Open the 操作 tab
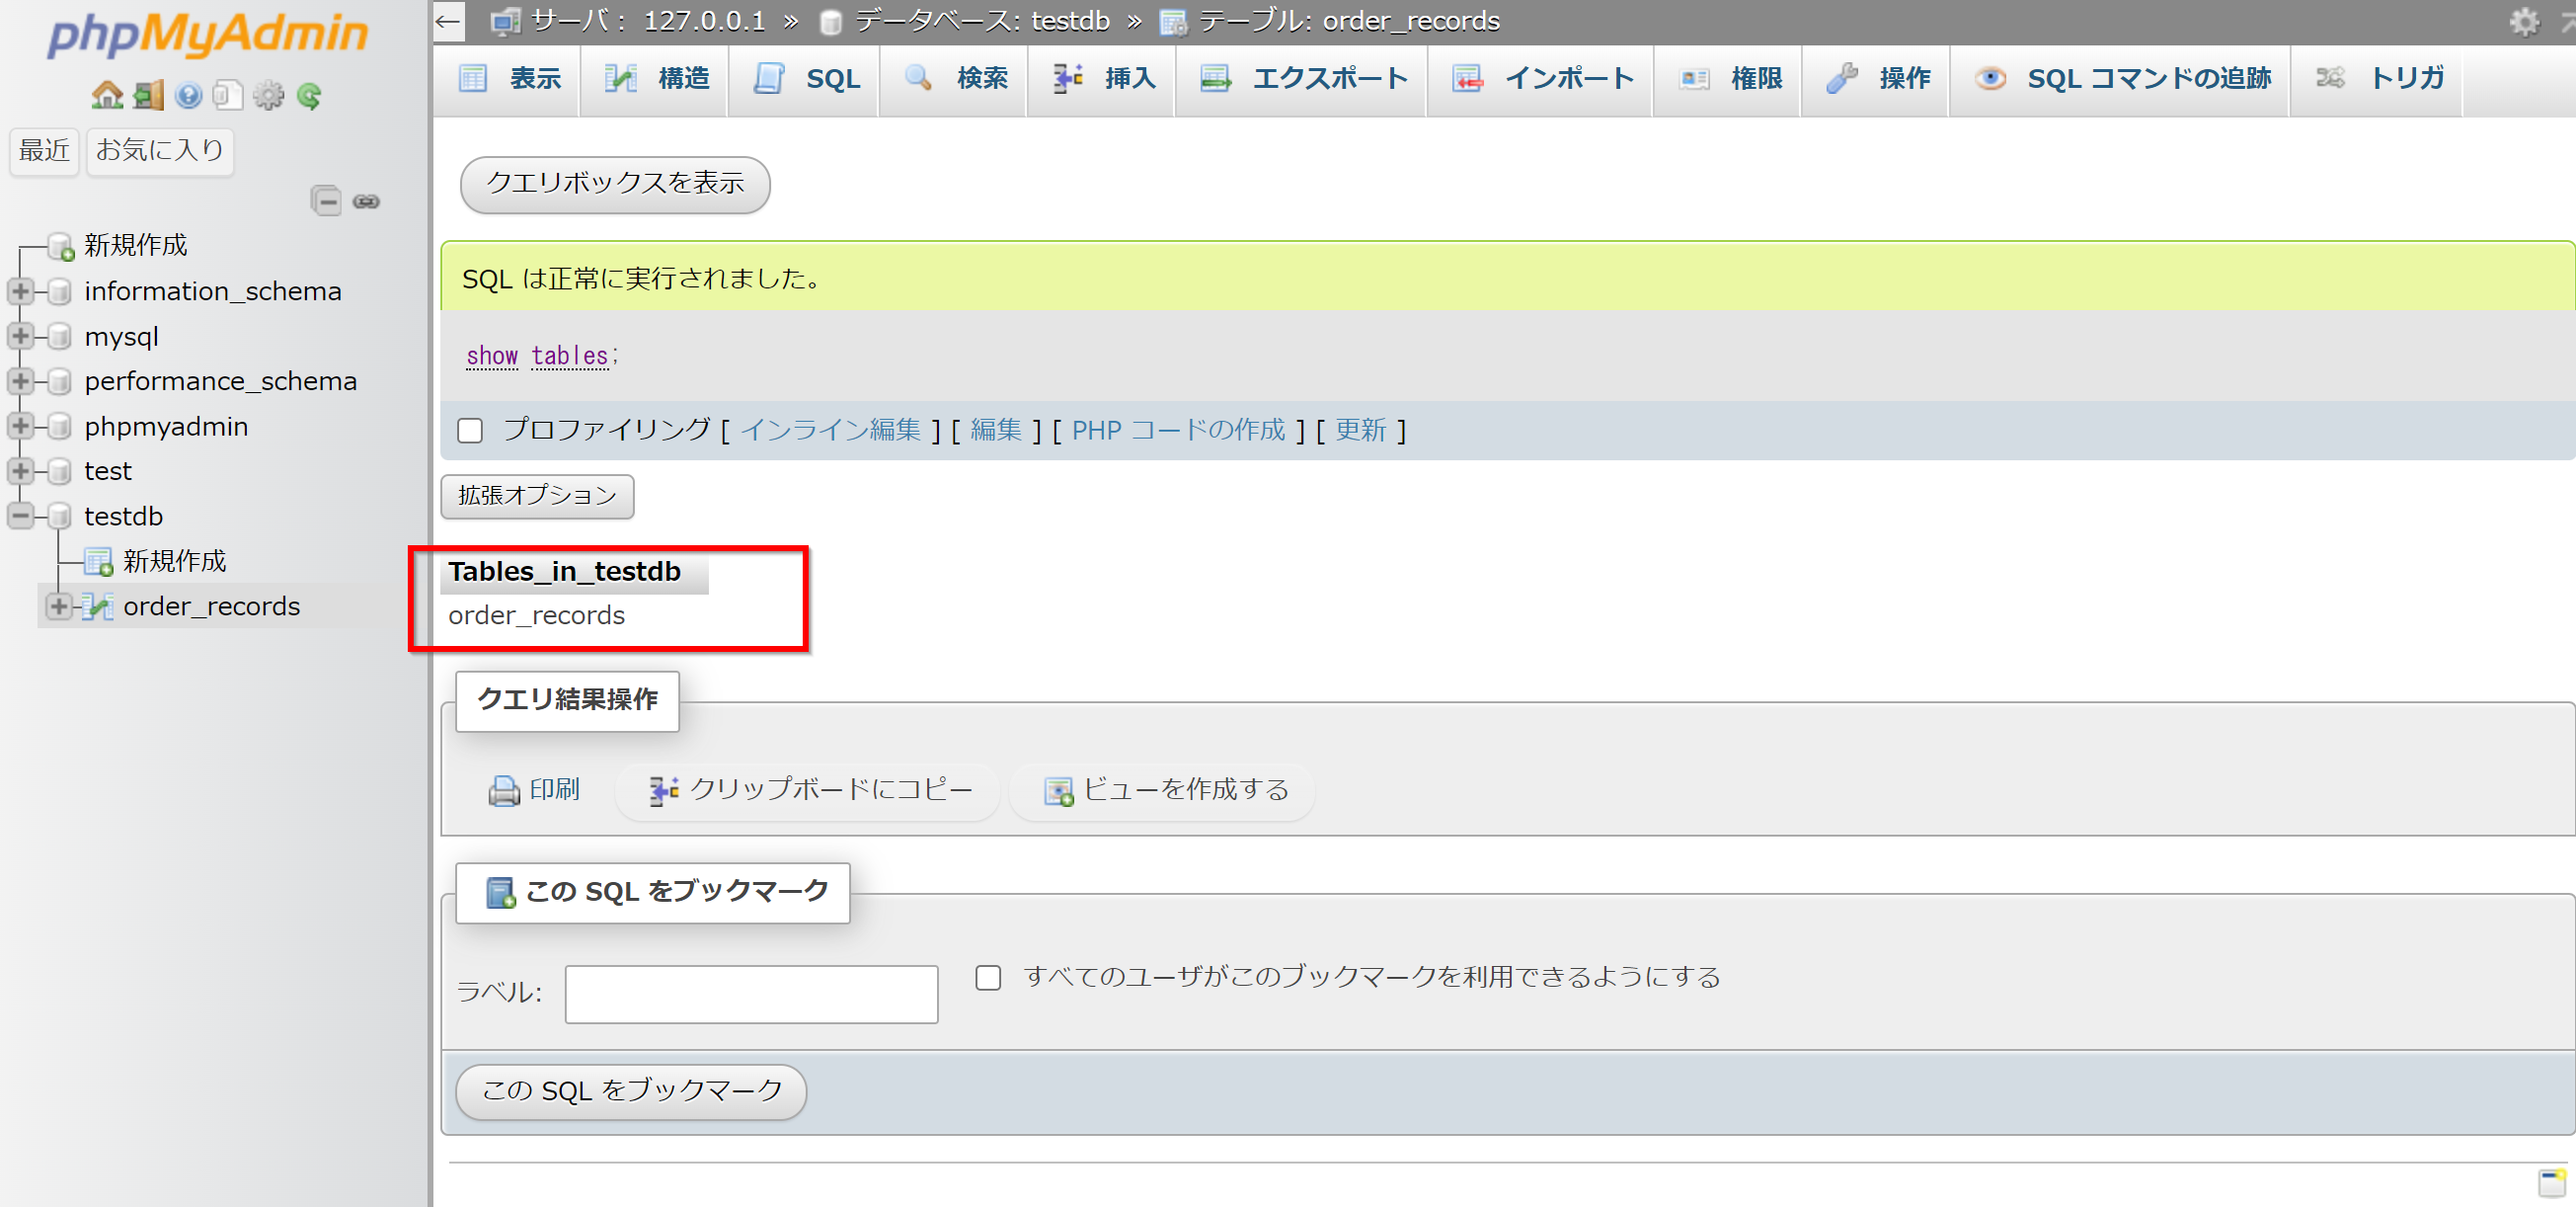The height and width of the screenshot is (1207, 2576). point(1876,79)
